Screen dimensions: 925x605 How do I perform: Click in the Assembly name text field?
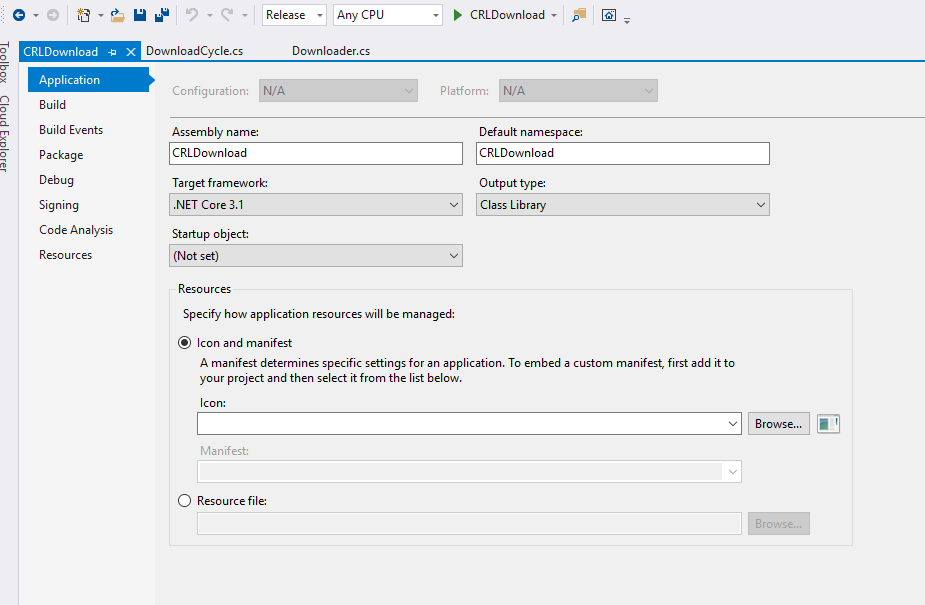click(x=316, y=153)
